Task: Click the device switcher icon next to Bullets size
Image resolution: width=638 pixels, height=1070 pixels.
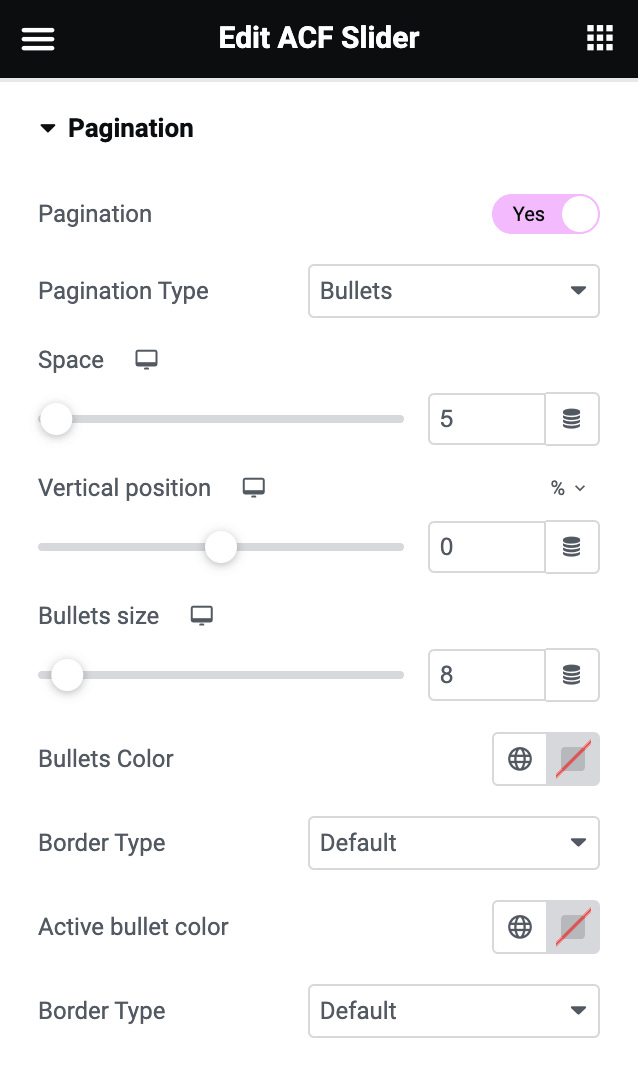Action: coord(201,615)
